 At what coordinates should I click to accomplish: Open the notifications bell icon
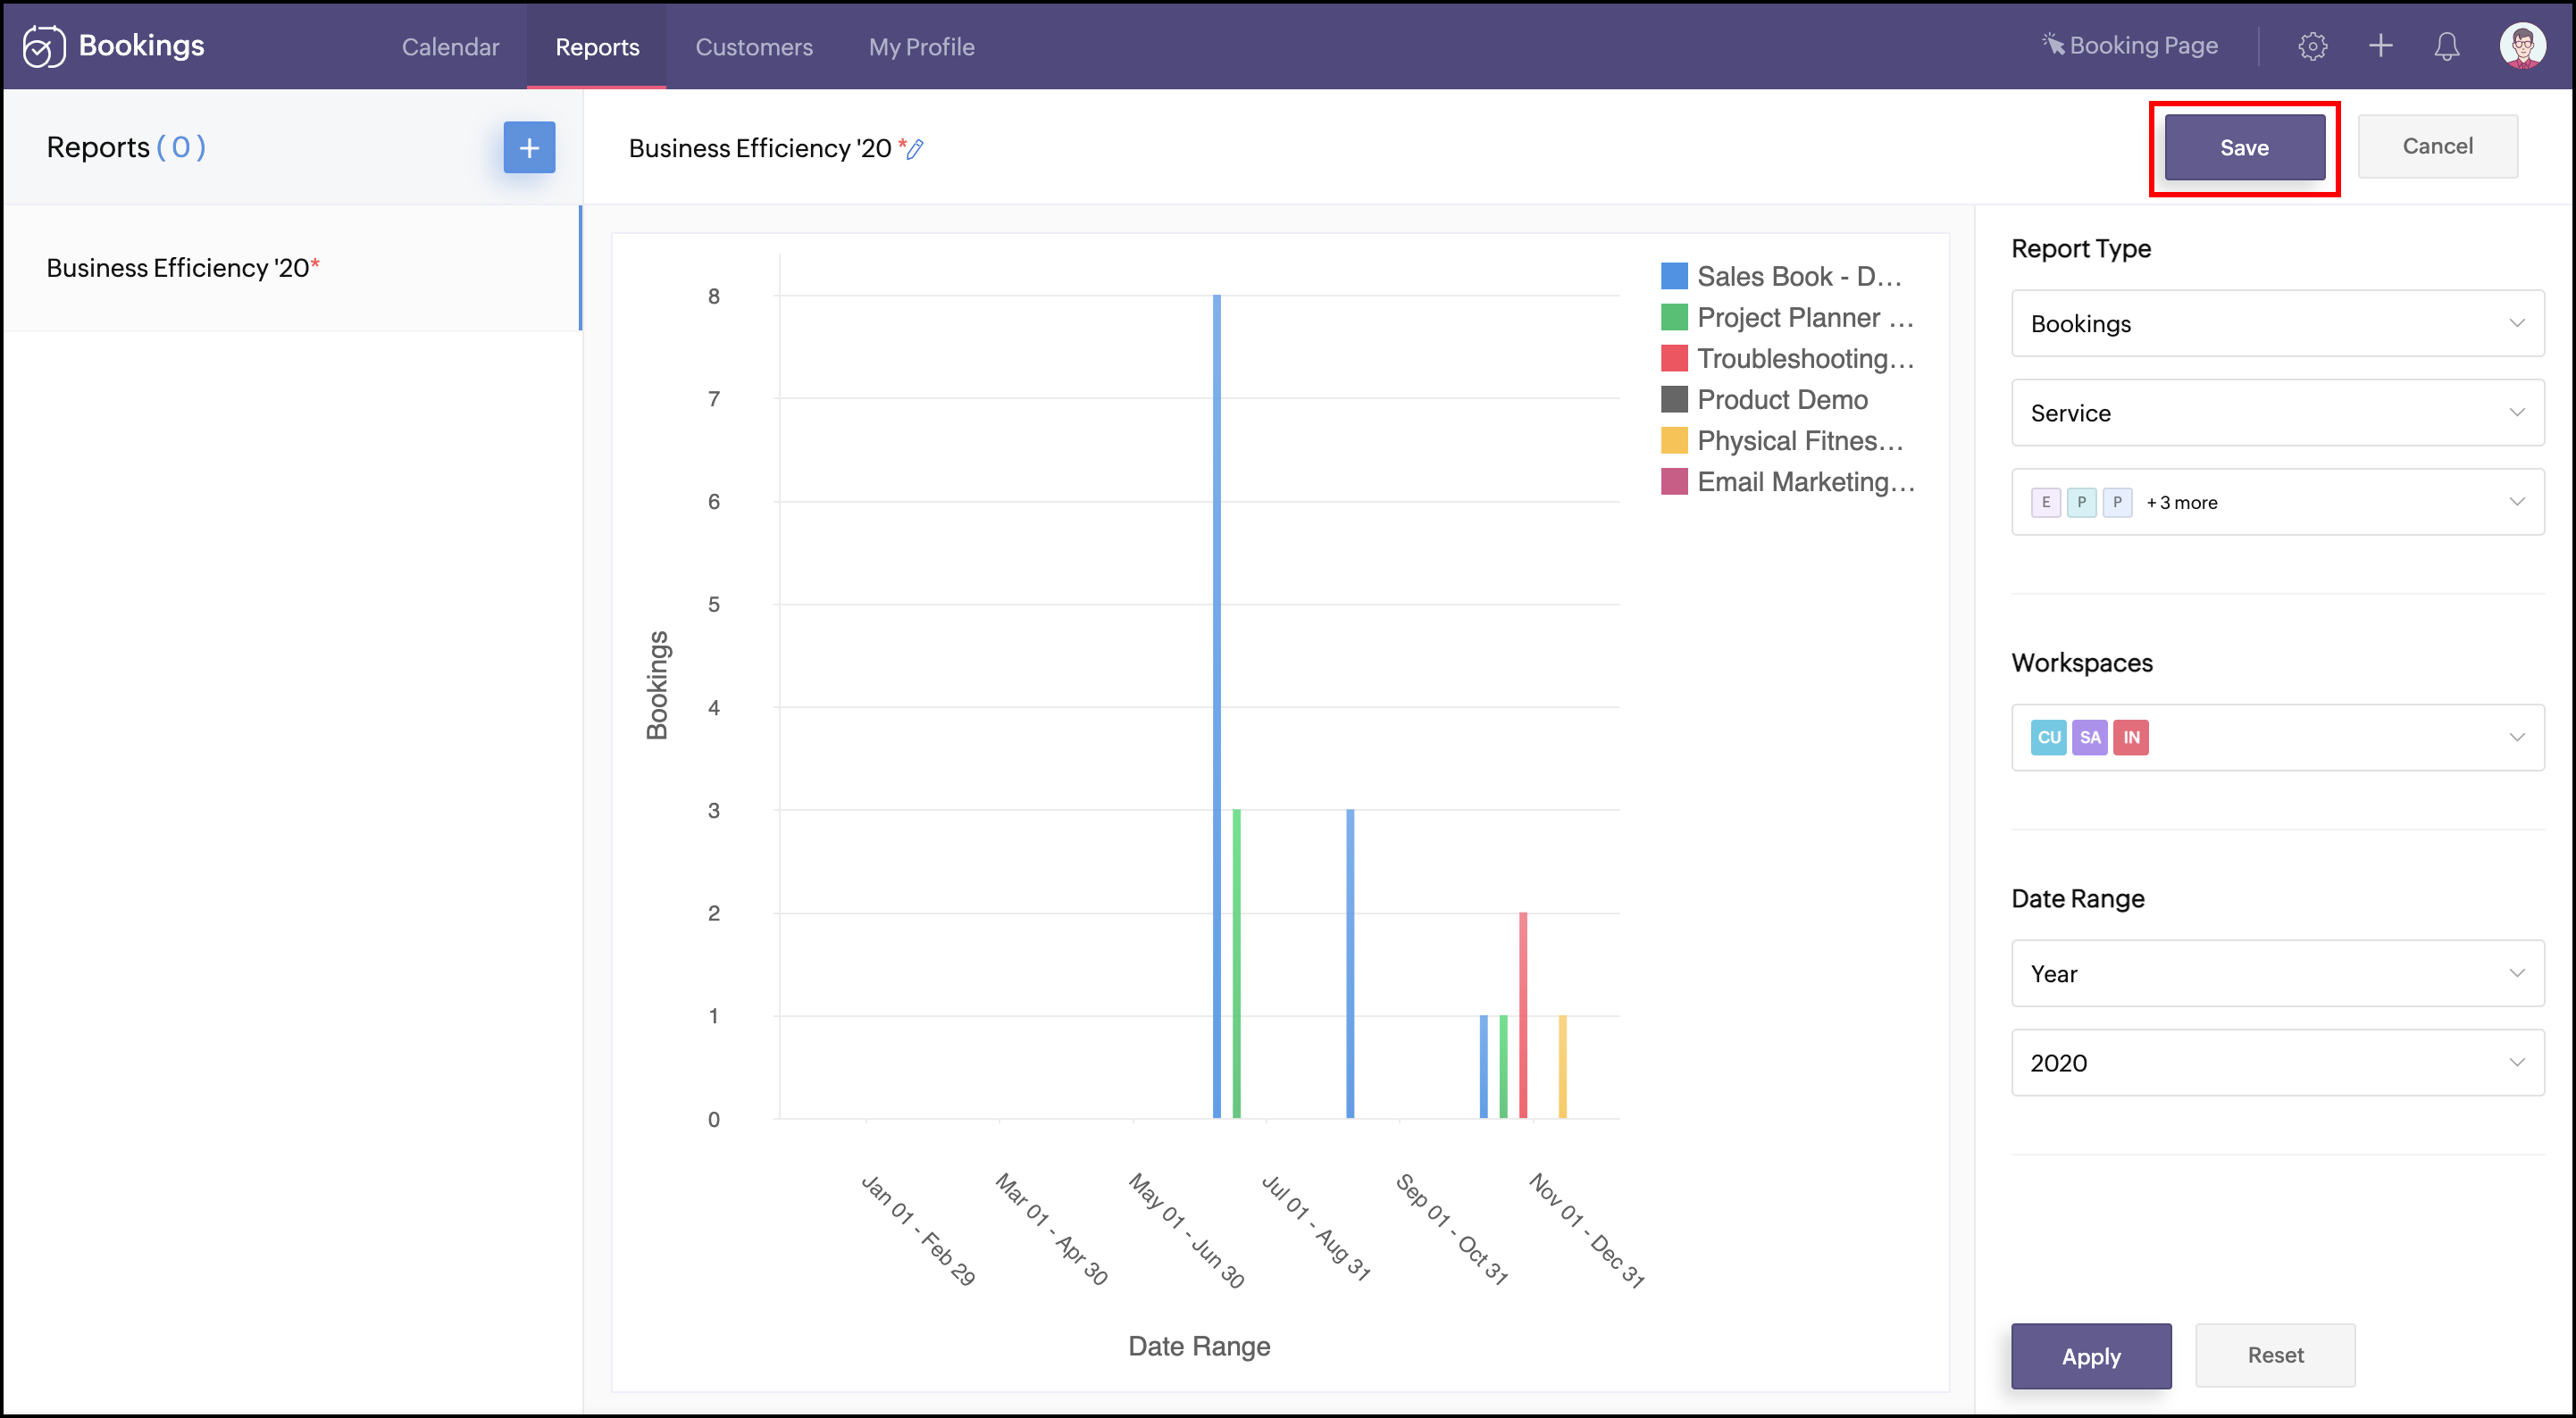pos(2446,46)
